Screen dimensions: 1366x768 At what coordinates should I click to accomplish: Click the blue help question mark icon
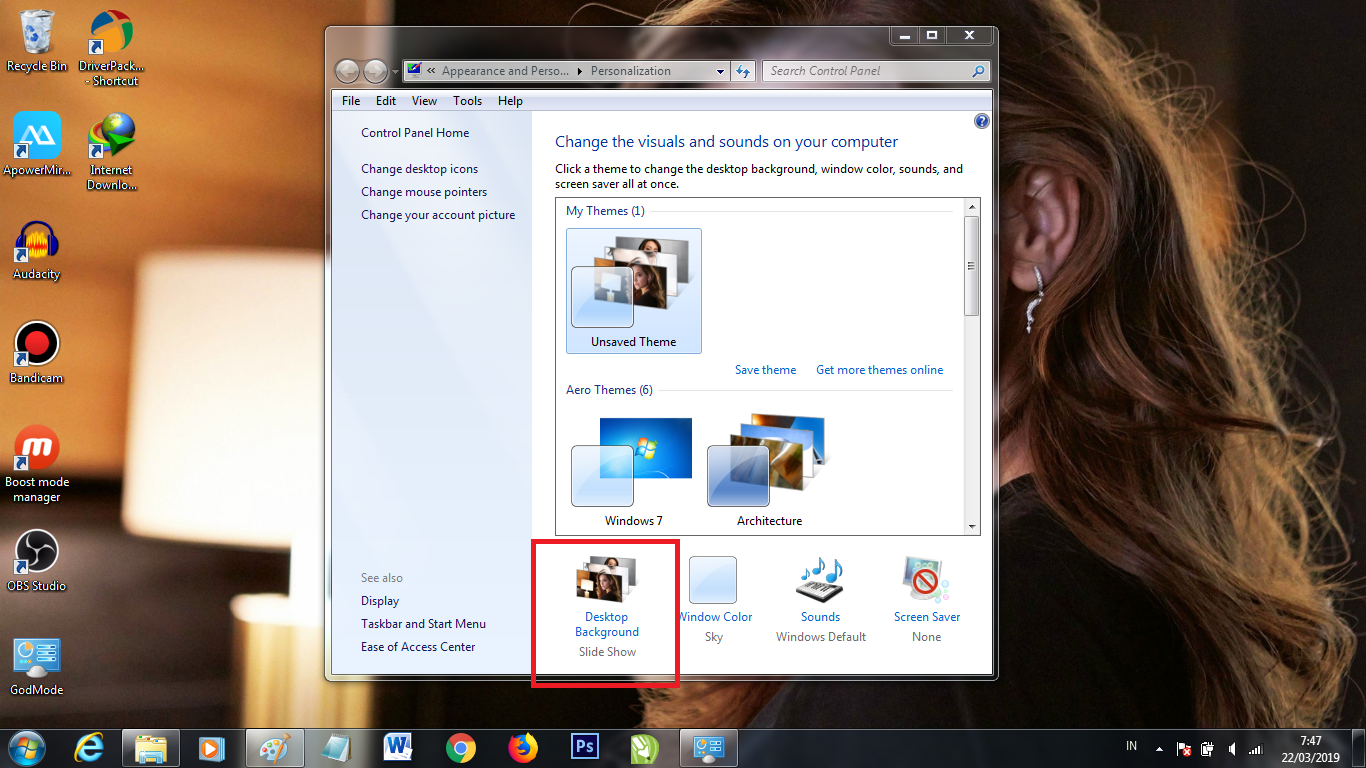[x=981, y=121]
